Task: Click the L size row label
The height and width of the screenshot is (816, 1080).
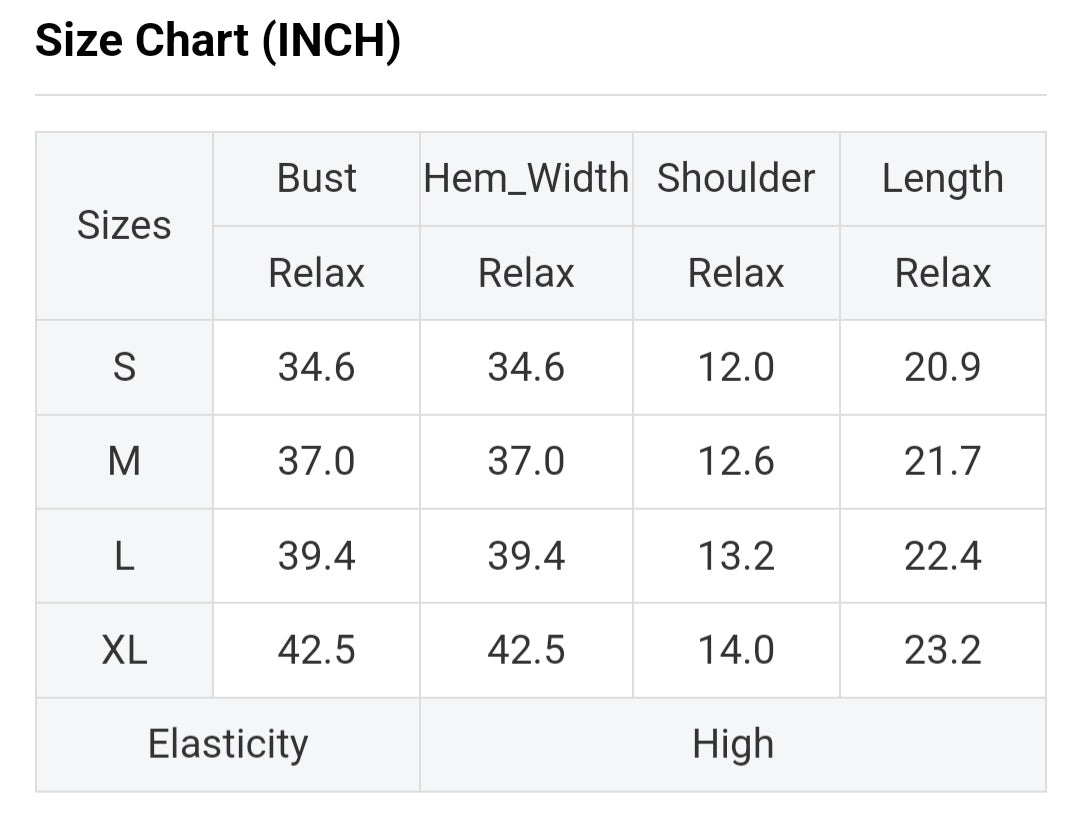Action: [x=124, y=556]
